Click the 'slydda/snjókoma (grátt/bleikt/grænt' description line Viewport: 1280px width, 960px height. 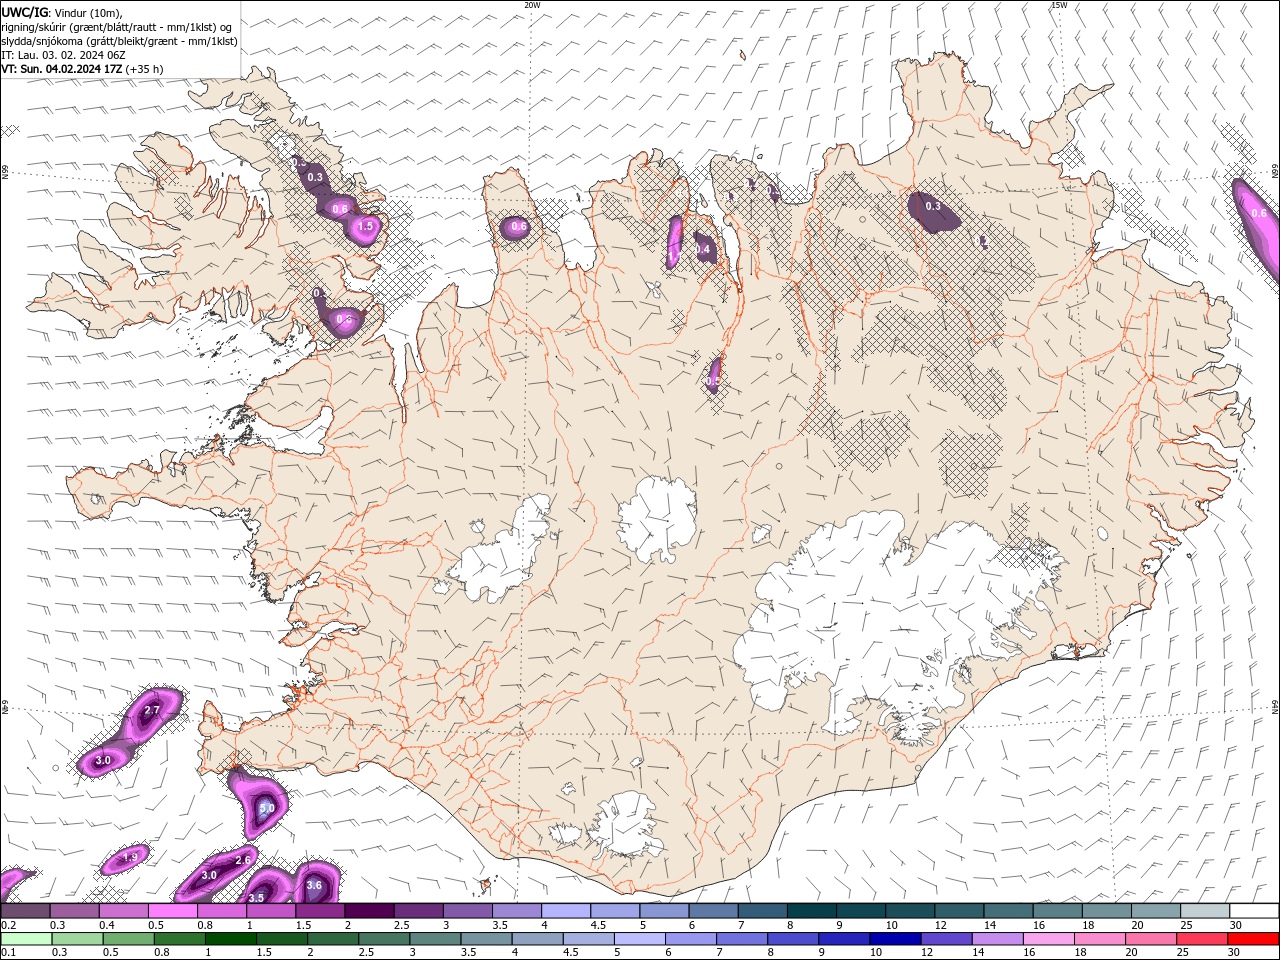119,41
